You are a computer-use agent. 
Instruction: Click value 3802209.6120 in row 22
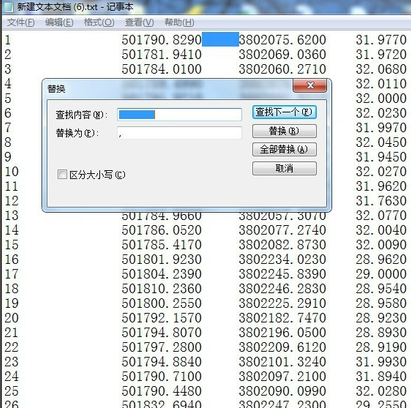click(282, 347)
